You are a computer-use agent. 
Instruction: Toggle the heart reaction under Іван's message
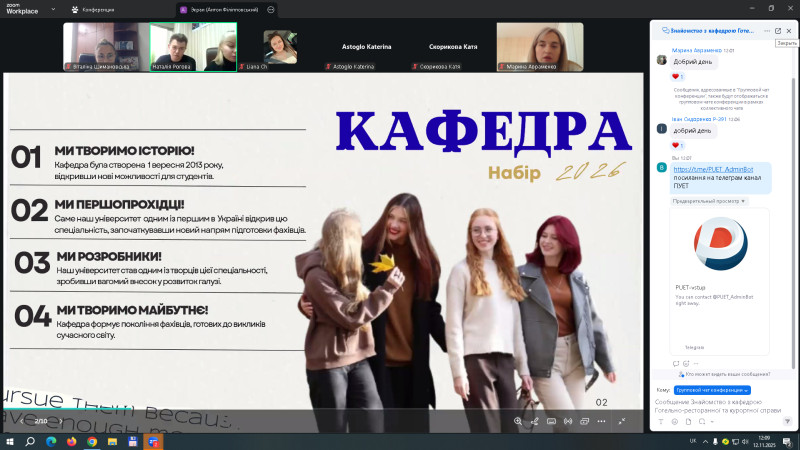[x=676, y=145]
